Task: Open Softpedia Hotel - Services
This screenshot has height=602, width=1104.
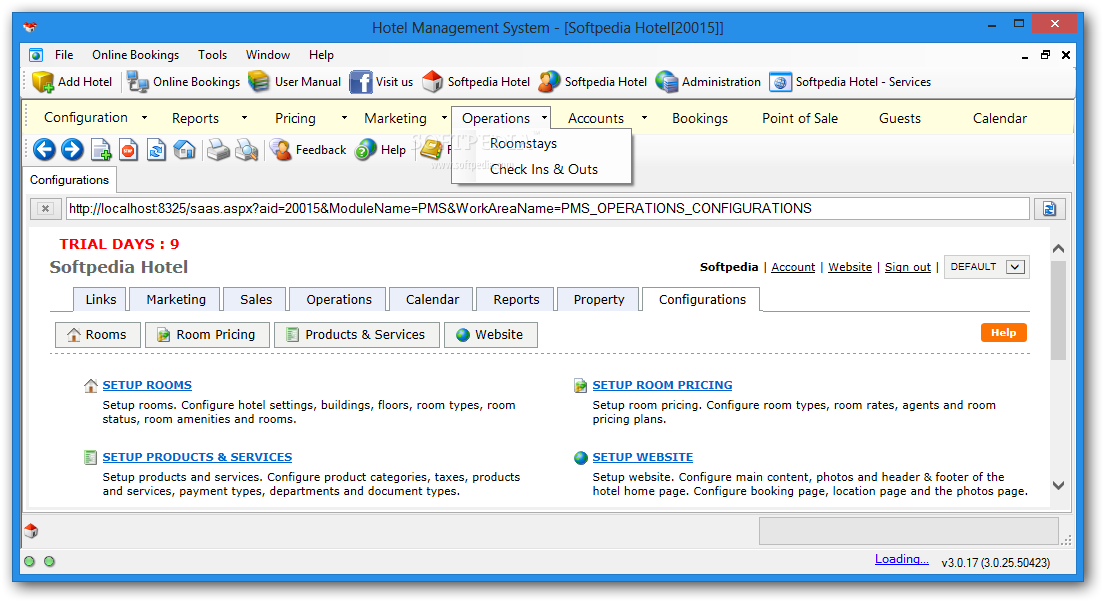Action: coord(851,82)
